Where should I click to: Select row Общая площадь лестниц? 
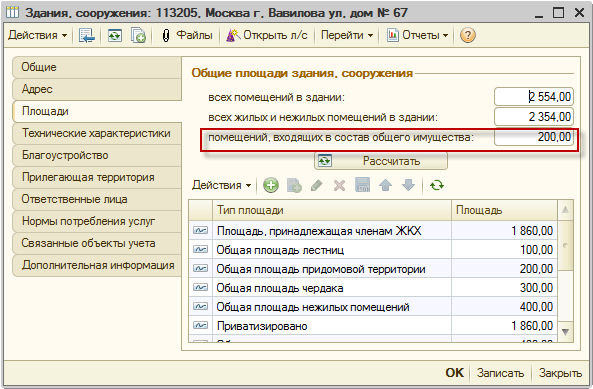373,250
